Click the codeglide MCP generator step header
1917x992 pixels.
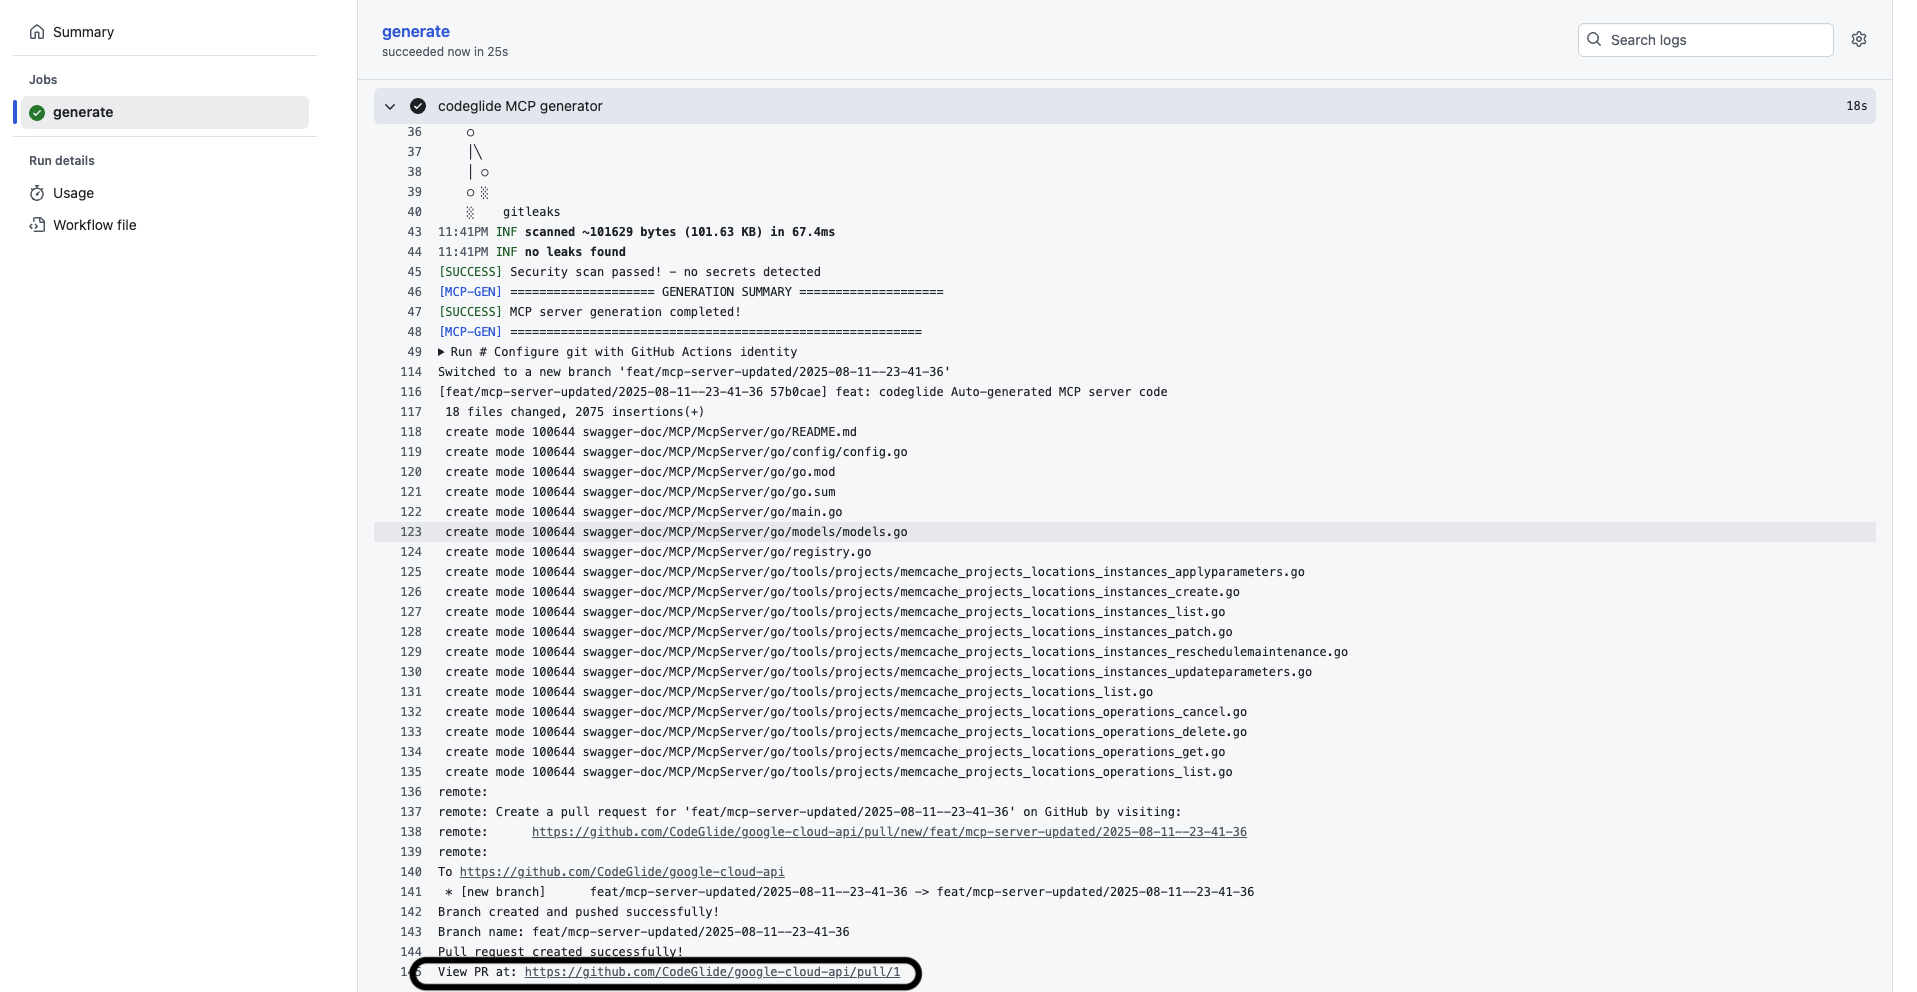click(1124, 106)
